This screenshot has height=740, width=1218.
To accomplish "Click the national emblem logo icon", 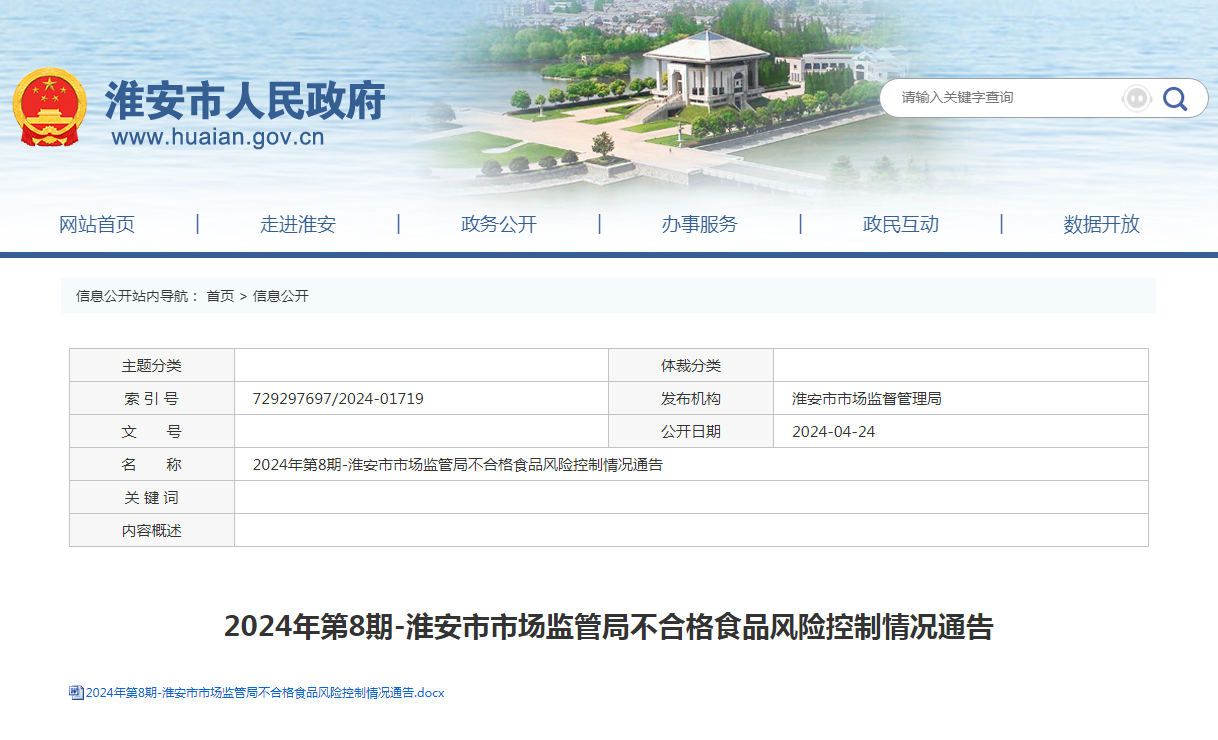I will pyautogui.click(x=50, y=107).
